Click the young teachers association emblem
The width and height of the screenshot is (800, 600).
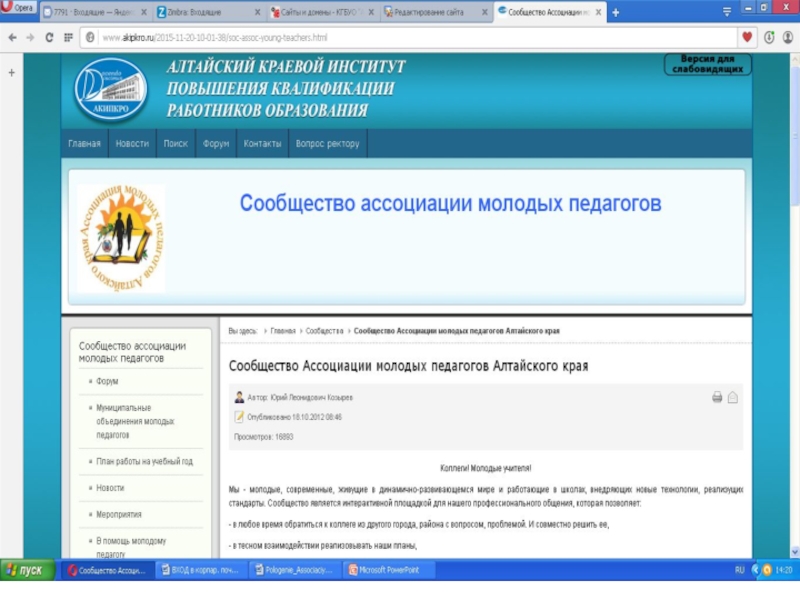coord(121,238)
